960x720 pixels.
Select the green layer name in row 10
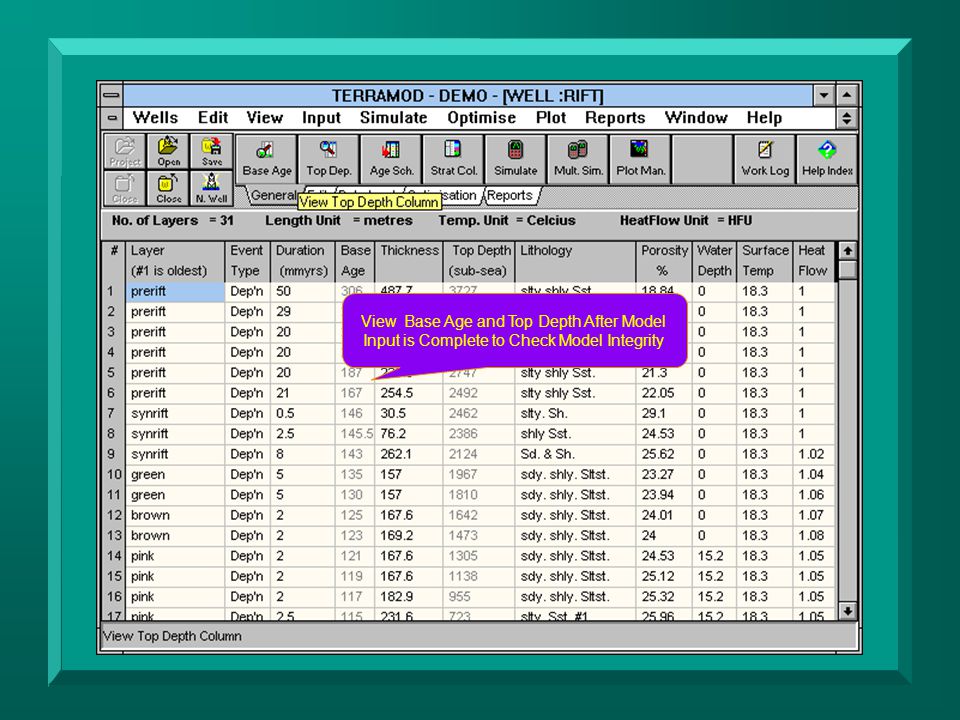pos(175,474)
